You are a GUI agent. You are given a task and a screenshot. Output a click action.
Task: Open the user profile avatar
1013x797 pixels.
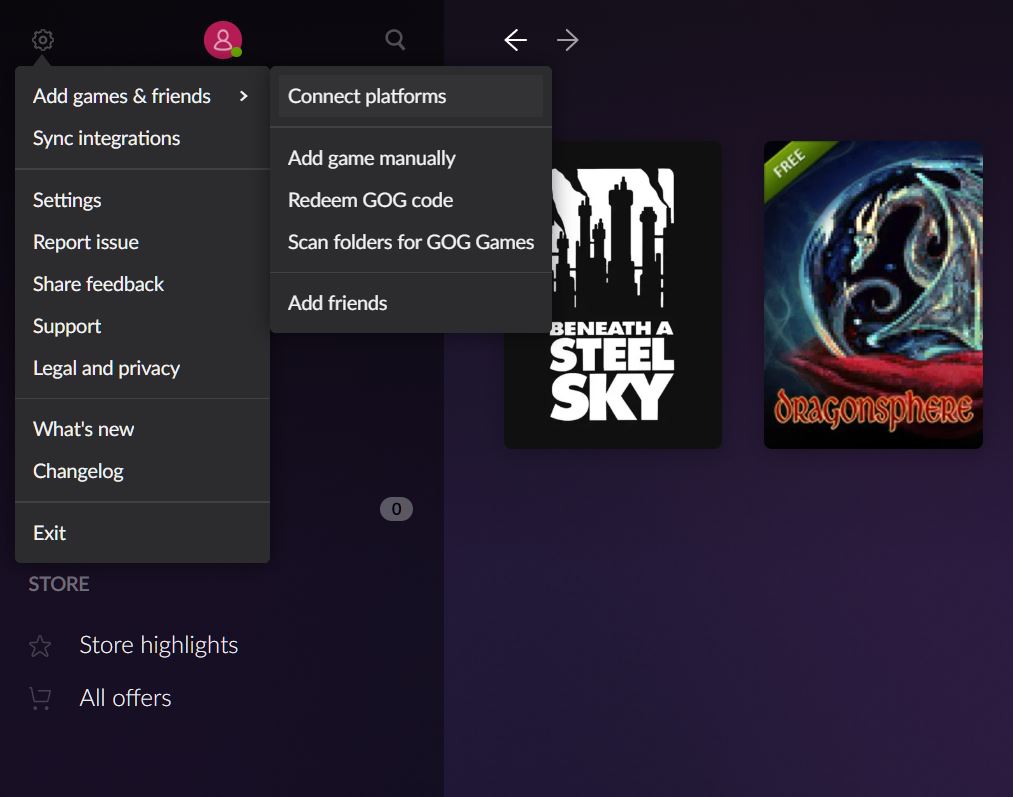(223, 40)
